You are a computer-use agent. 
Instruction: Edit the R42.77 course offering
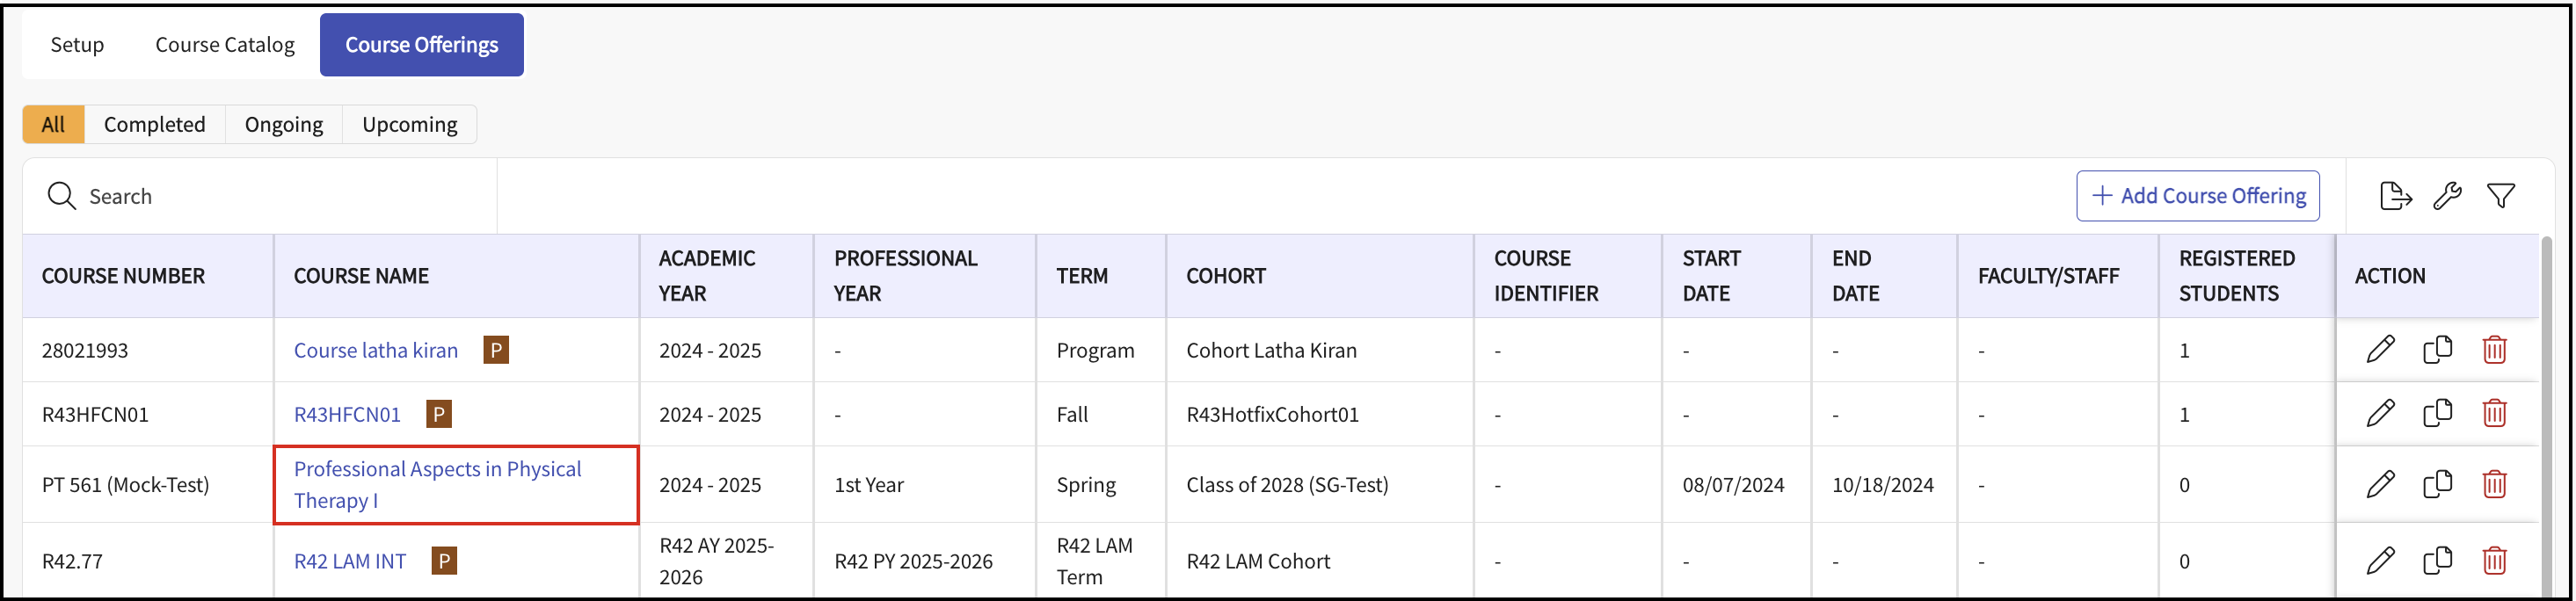(x=2381, y=561)
